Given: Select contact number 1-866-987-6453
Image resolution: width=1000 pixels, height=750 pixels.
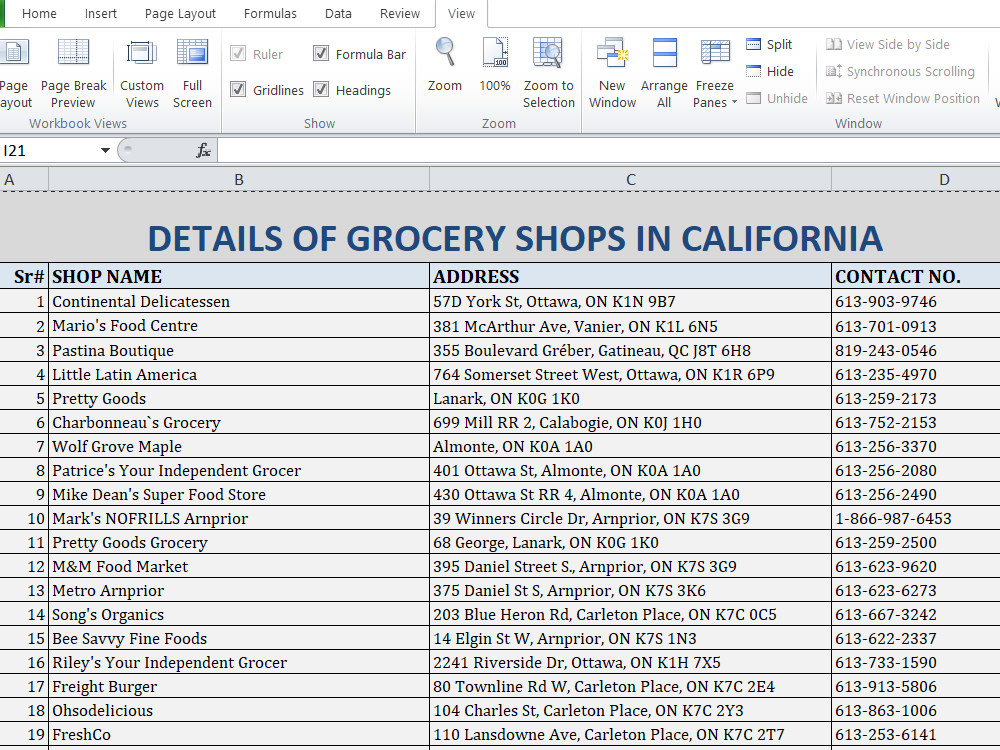Looking at the screenshot, I should [x=916, y=518].
